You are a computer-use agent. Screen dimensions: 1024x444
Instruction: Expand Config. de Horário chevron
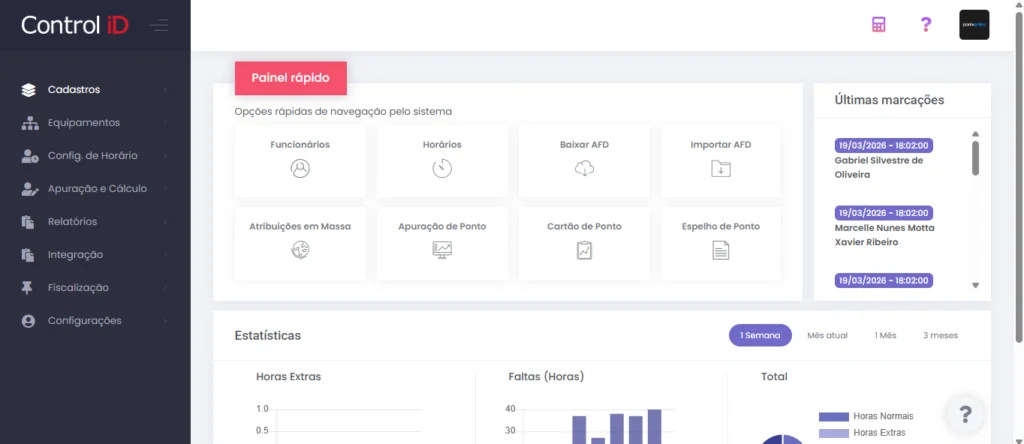coord(166,156)
